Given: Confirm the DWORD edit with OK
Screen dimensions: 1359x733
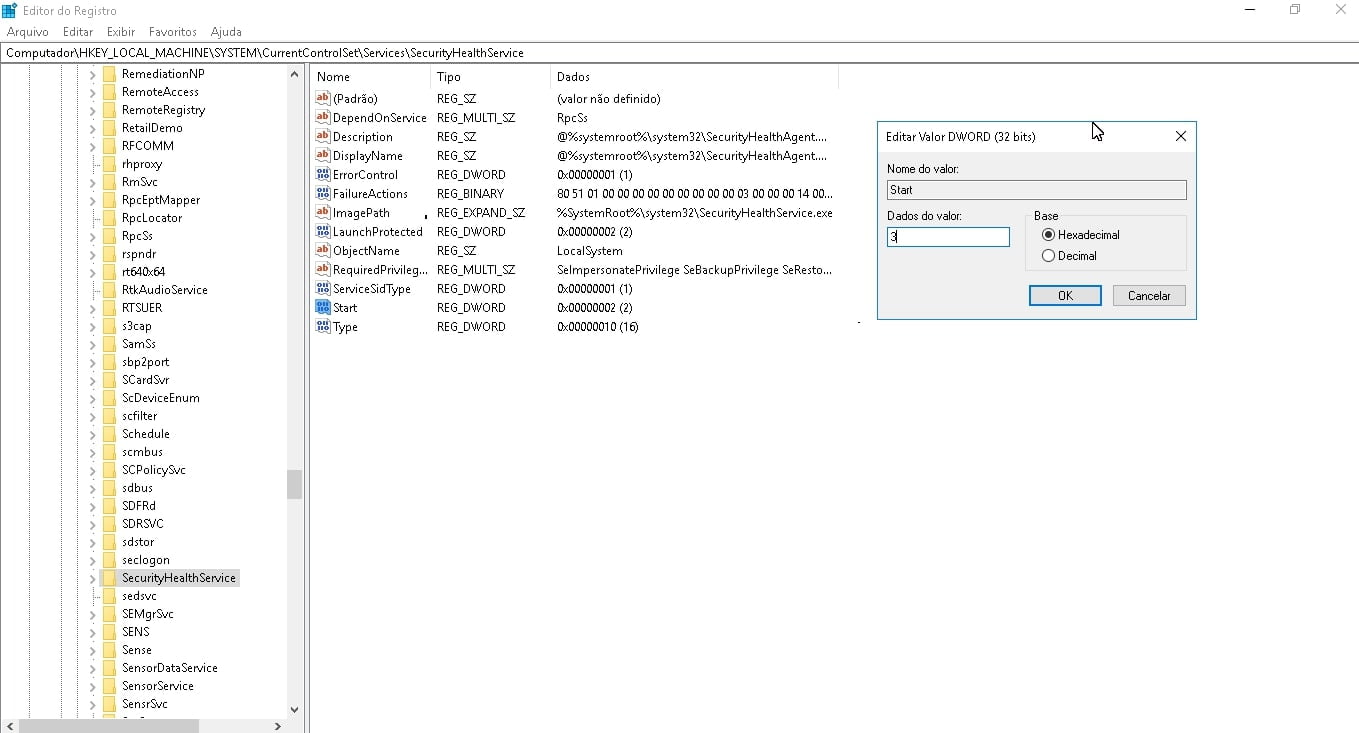Looking at the screenshot, I should point(1065,296).
